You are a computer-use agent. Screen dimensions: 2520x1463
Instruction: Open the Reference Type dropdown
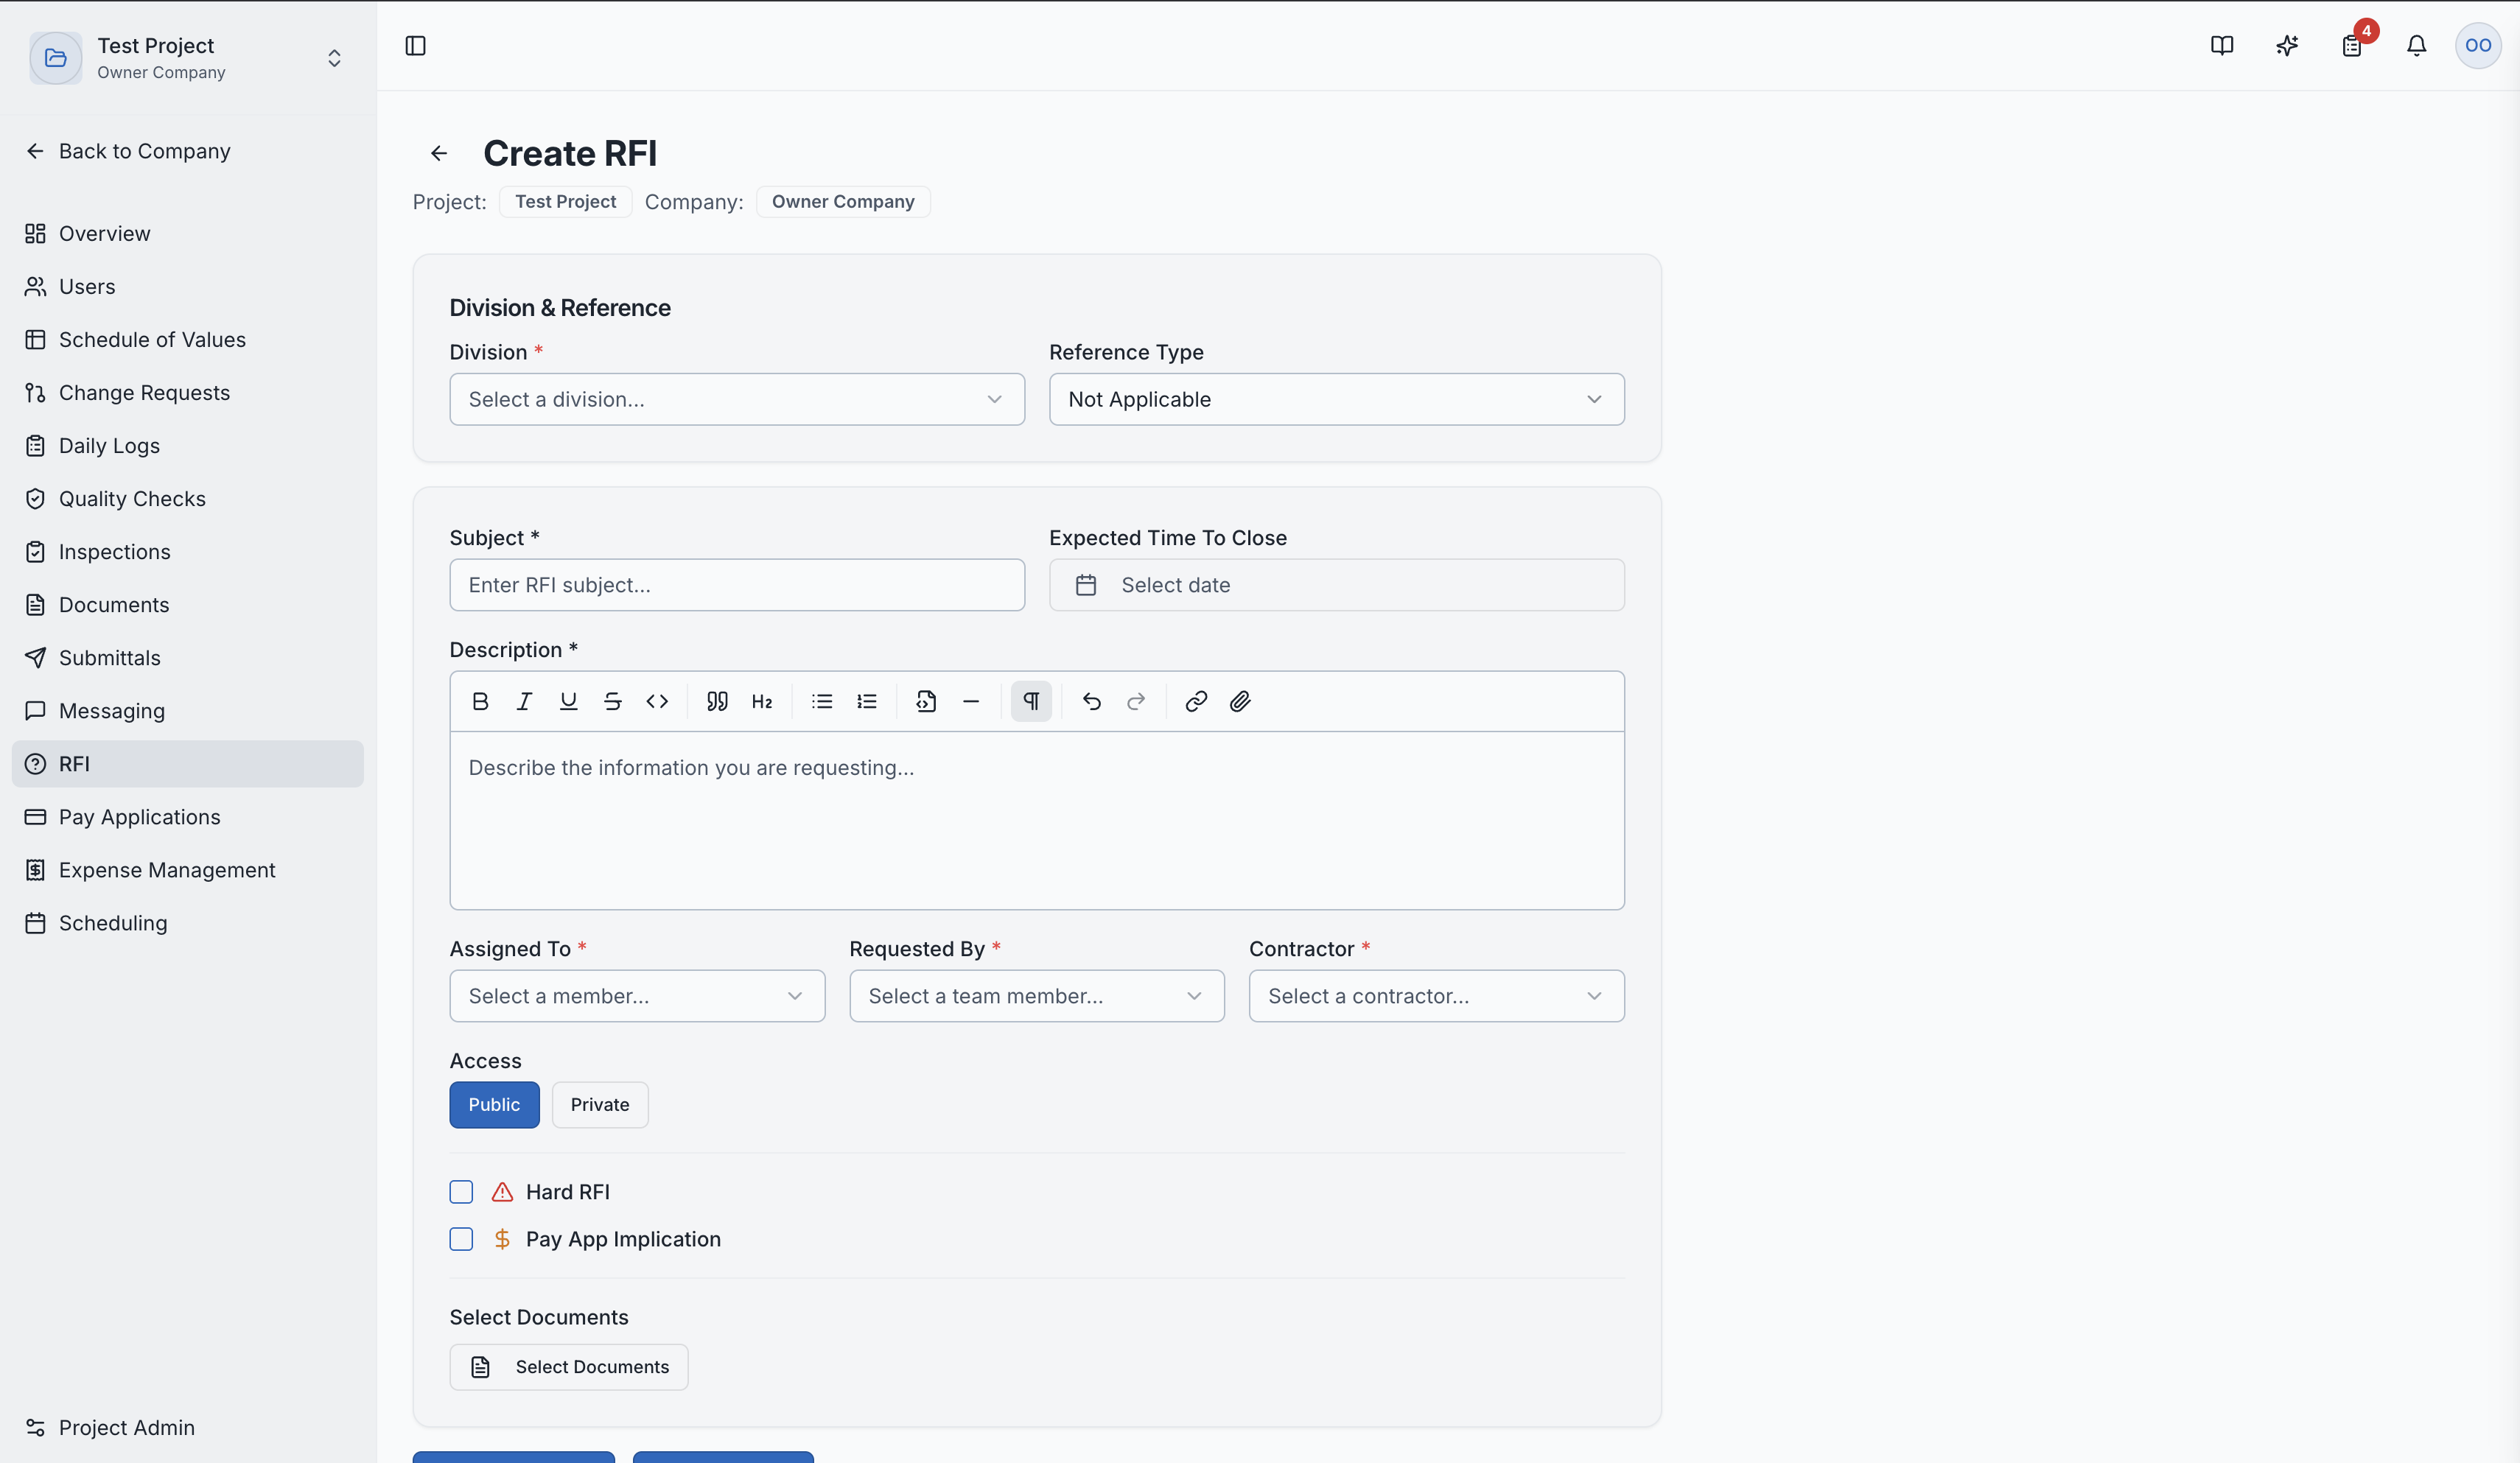pyautogui.click(x=1336, y=400)
